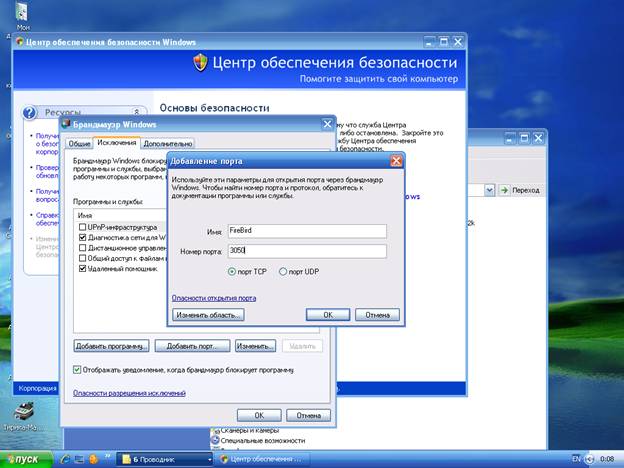The image size is (624, 468).
Task: Click the Имя field containing FireBird
Action: [307, 231]
